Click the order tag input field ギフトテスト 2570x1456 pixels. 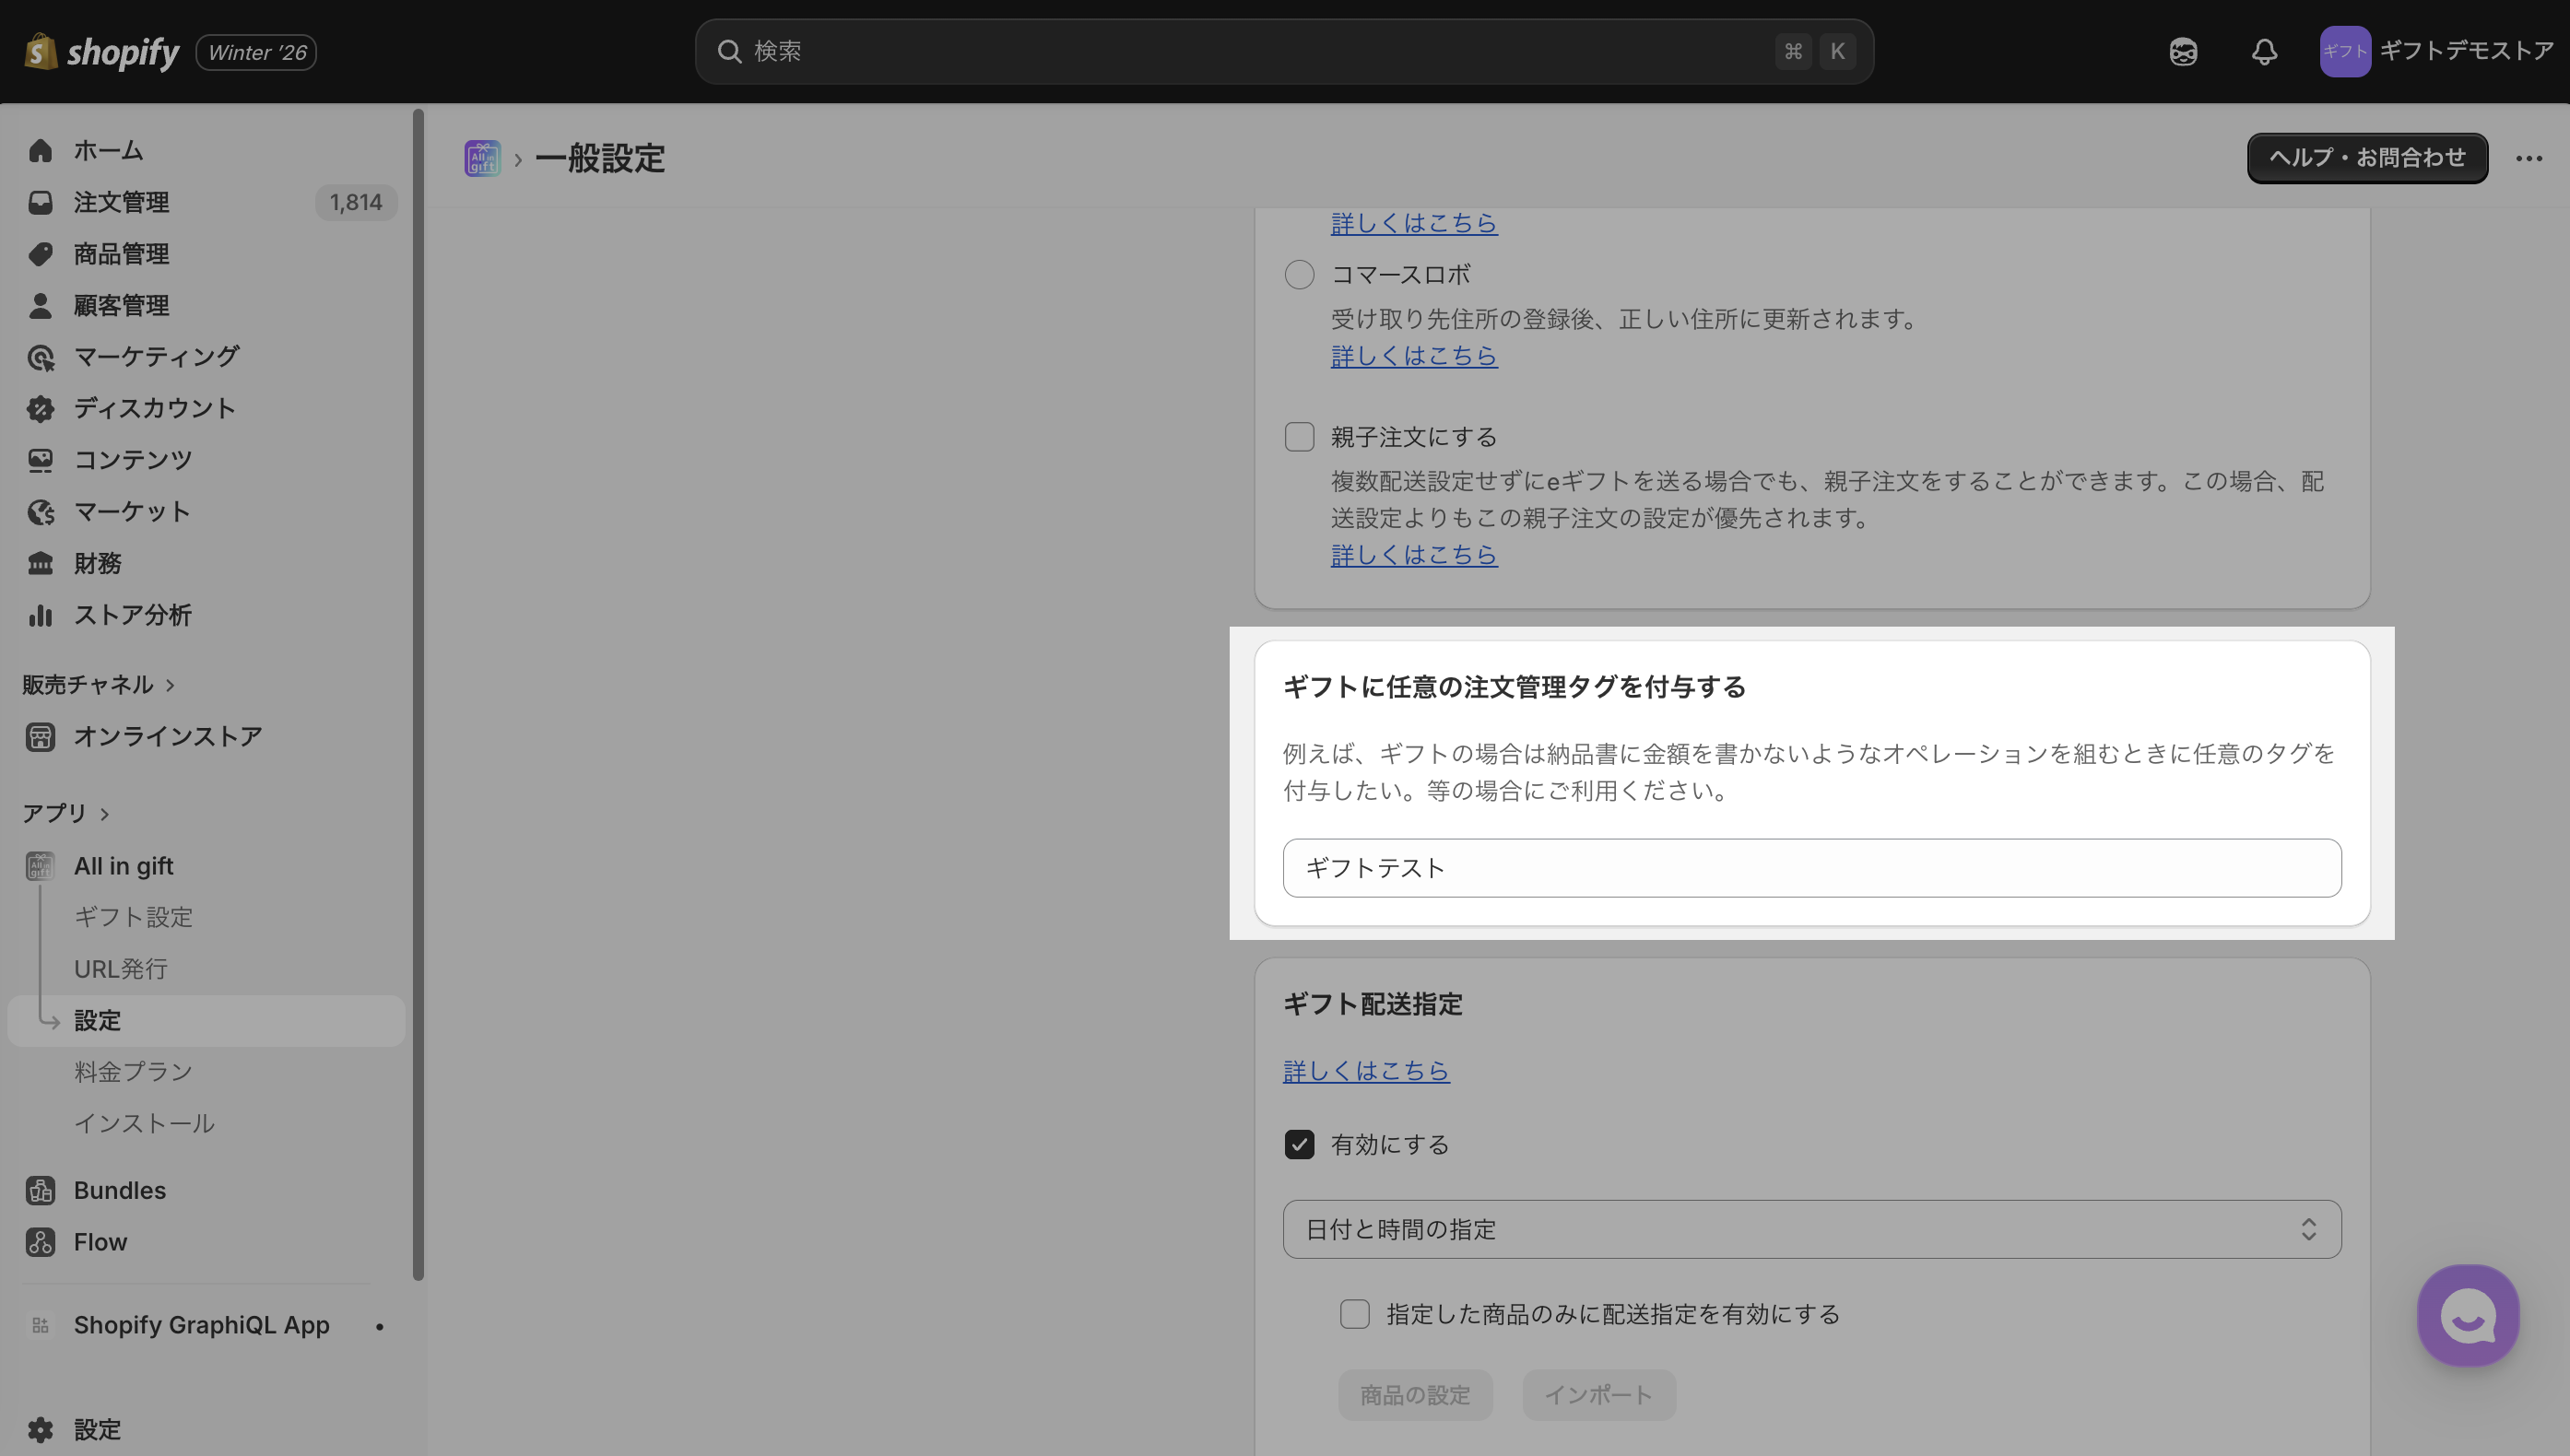click(1811, 868)
